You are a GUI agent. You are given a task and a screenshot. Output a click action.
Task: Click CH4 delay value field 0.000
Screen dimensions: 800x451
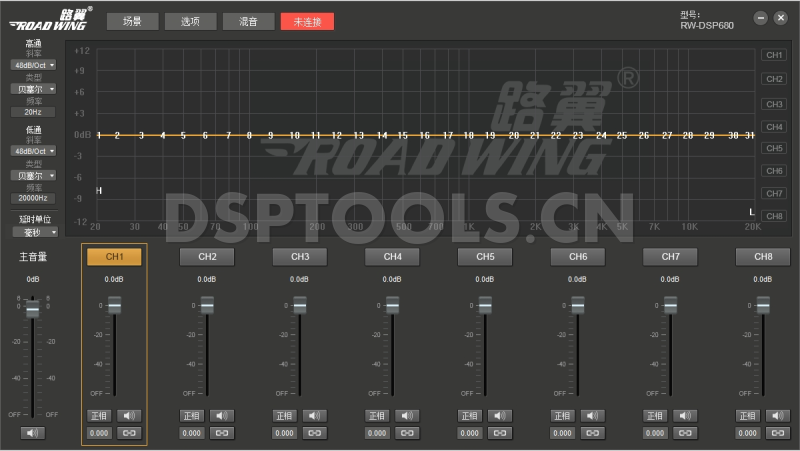pyautogui.click(x=377, y=433)
